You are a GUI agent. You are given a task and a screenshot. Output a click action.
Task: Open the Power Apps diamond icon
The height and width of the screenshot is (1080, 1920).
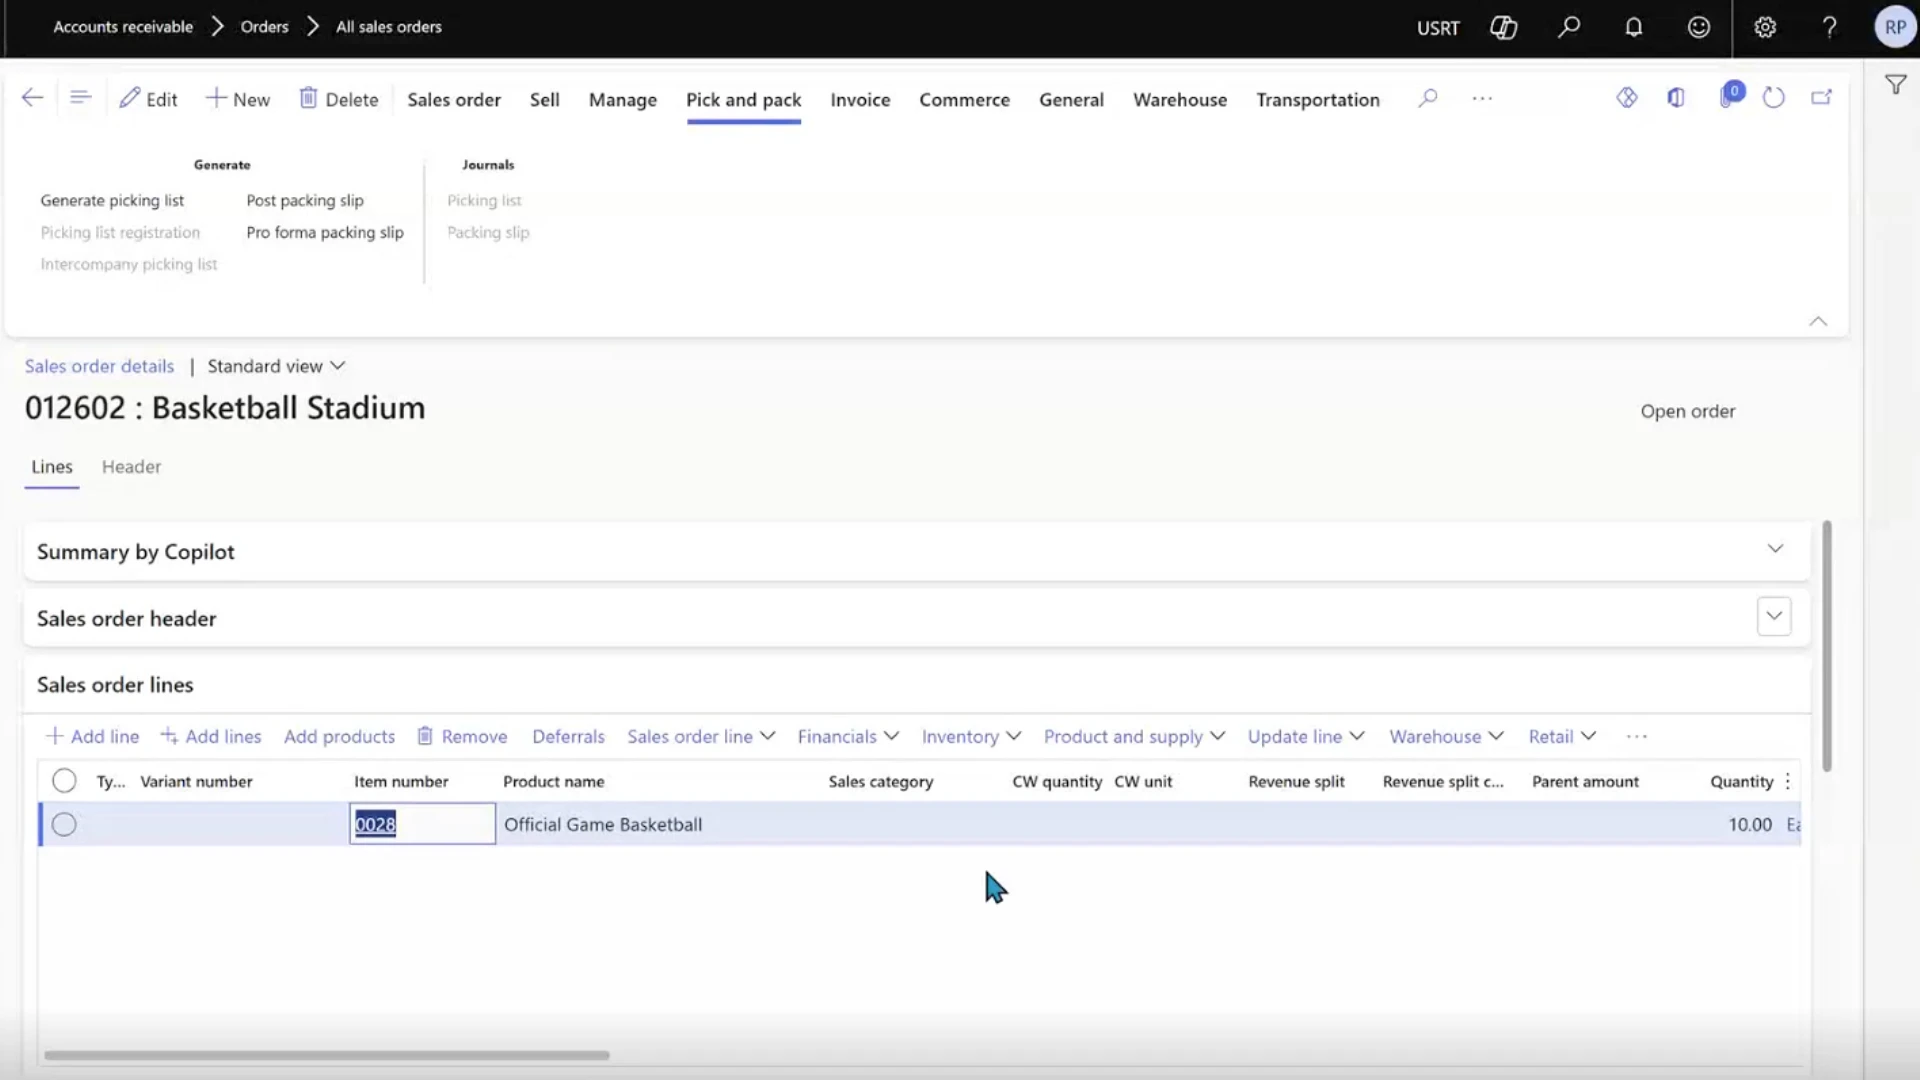1627,98
